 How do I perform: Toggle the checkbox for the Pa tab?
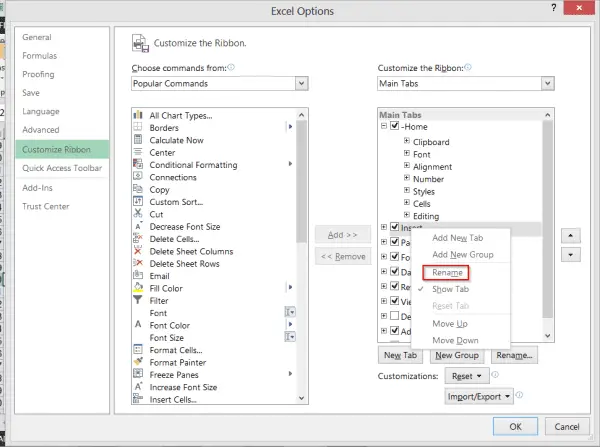tap(395, 241)
